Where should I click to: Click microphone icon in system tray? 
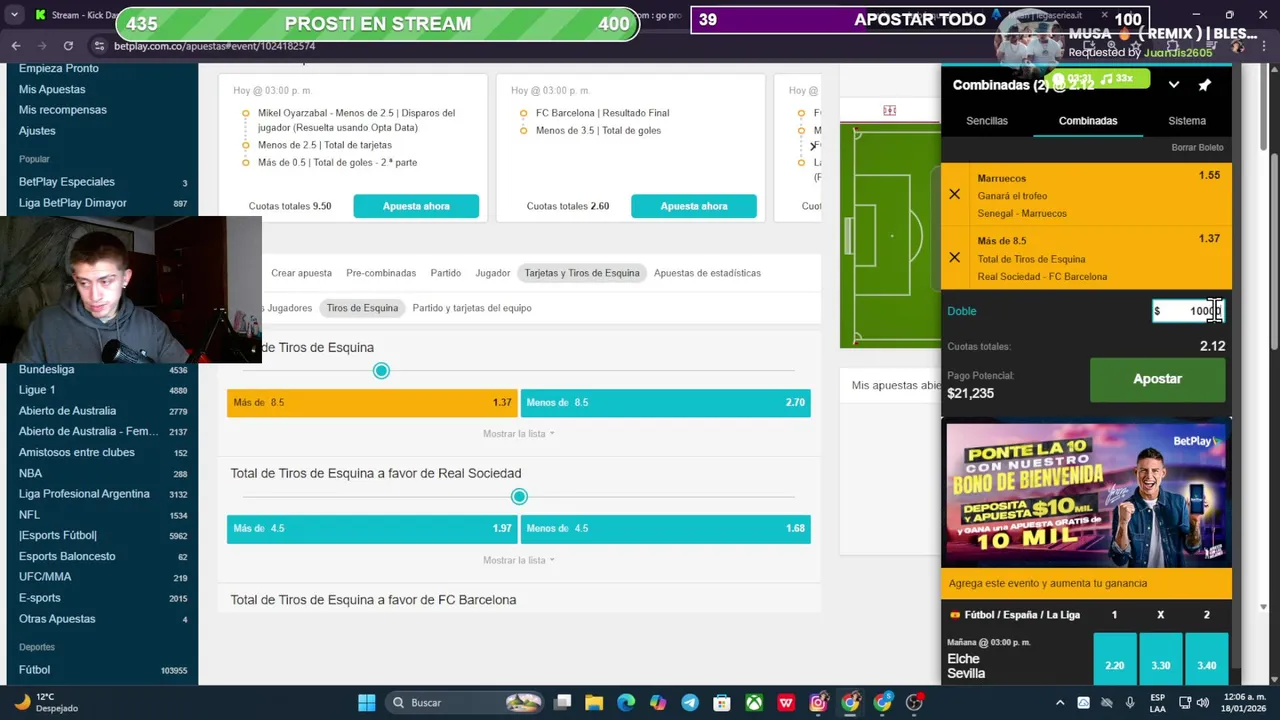click(1130, 702)
